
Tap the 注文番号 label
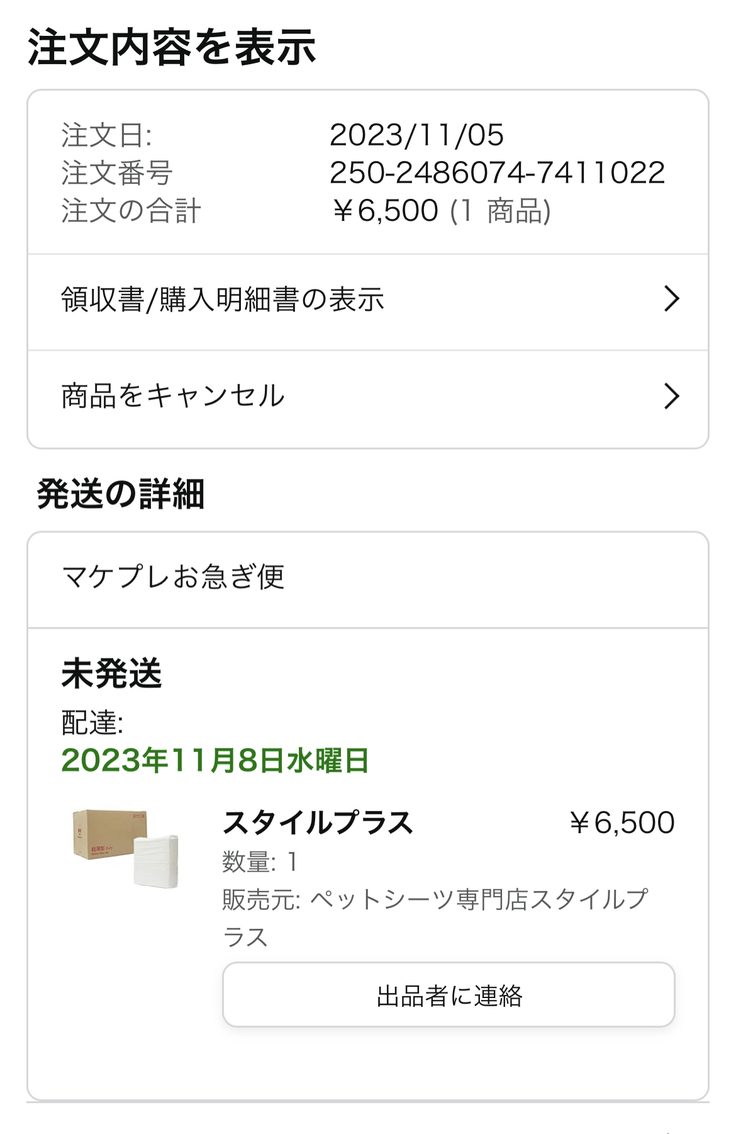click(116, 173)
